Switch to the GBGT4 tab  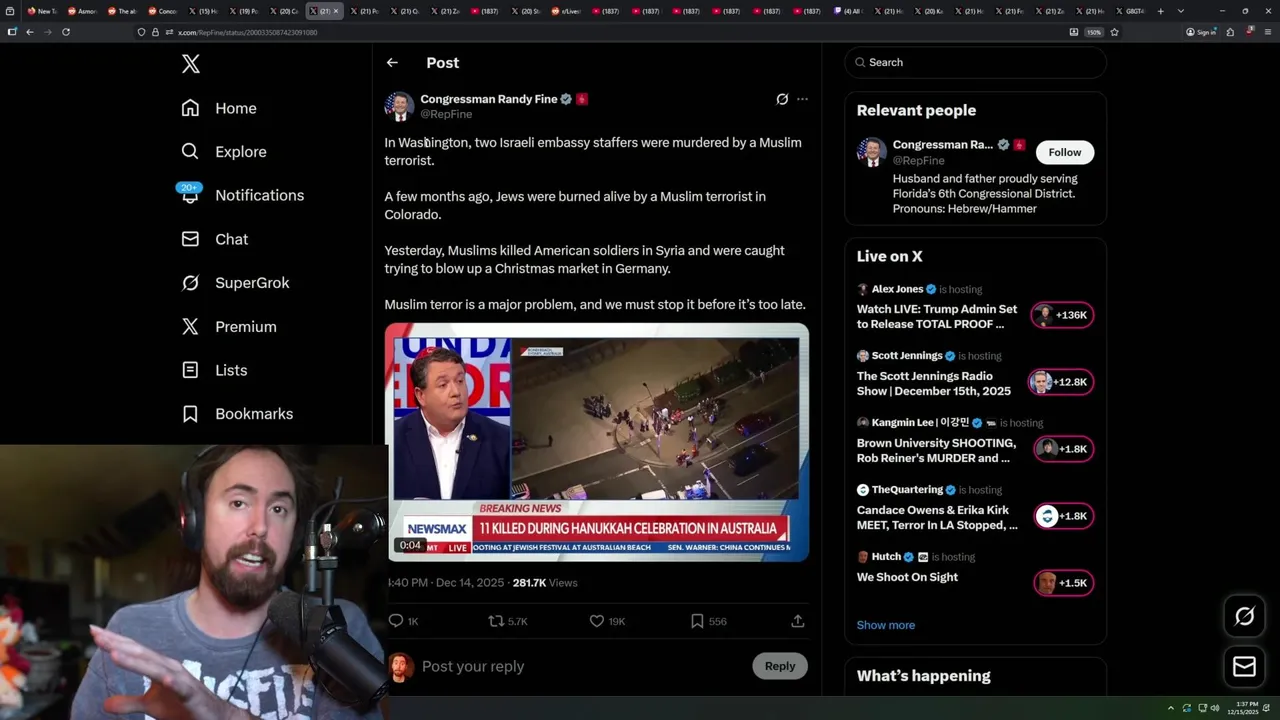(1130, 11)
